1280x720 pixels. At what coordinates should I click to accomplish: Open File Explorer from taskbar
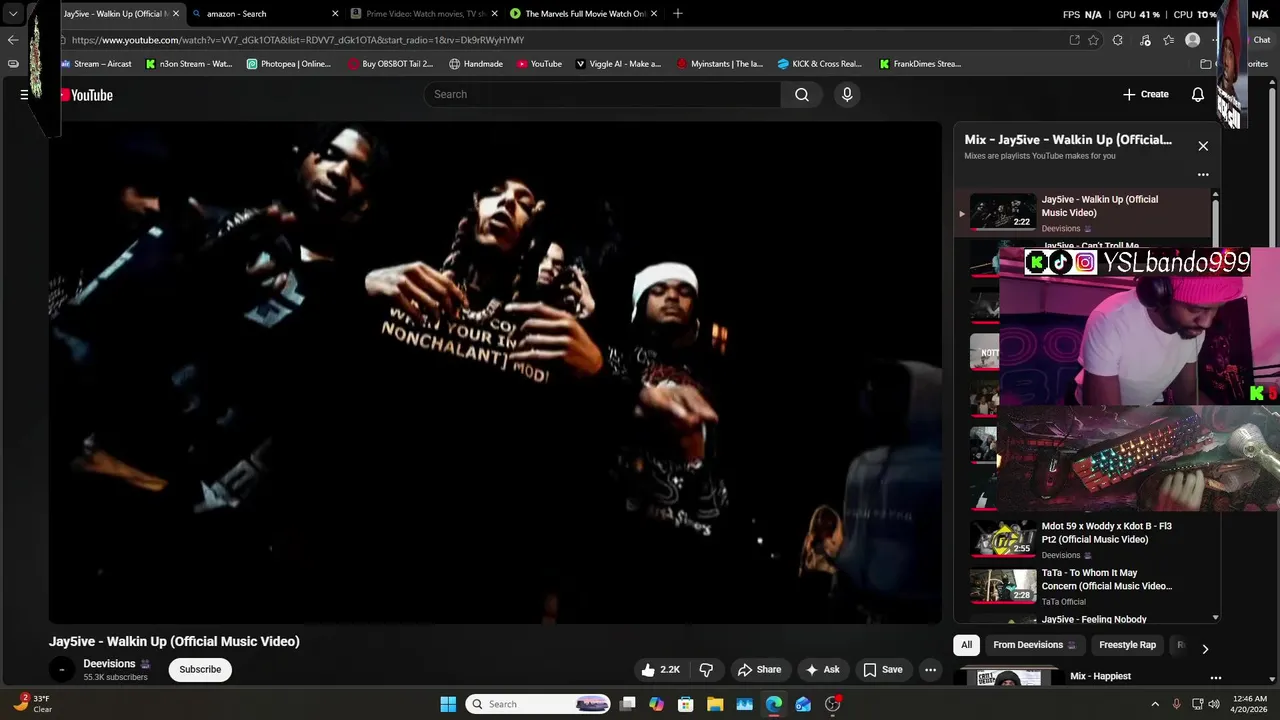[x=715, y=704]
